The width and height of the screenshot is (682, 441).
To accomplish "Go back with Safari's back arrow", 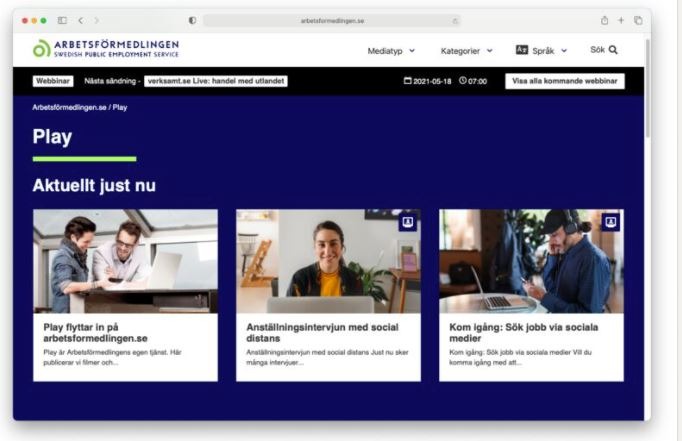I will 81,20.
